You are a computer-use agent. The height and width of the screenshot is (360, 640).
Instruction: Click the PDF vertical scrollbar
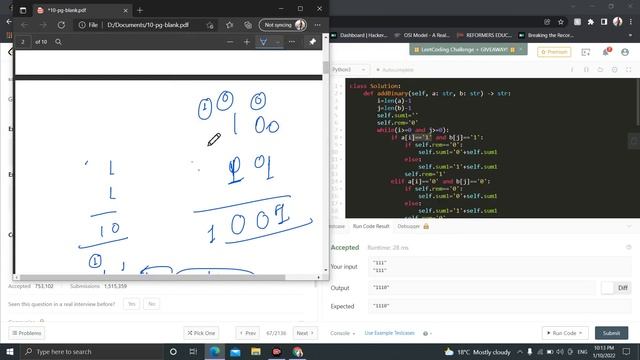pos(325,67)
